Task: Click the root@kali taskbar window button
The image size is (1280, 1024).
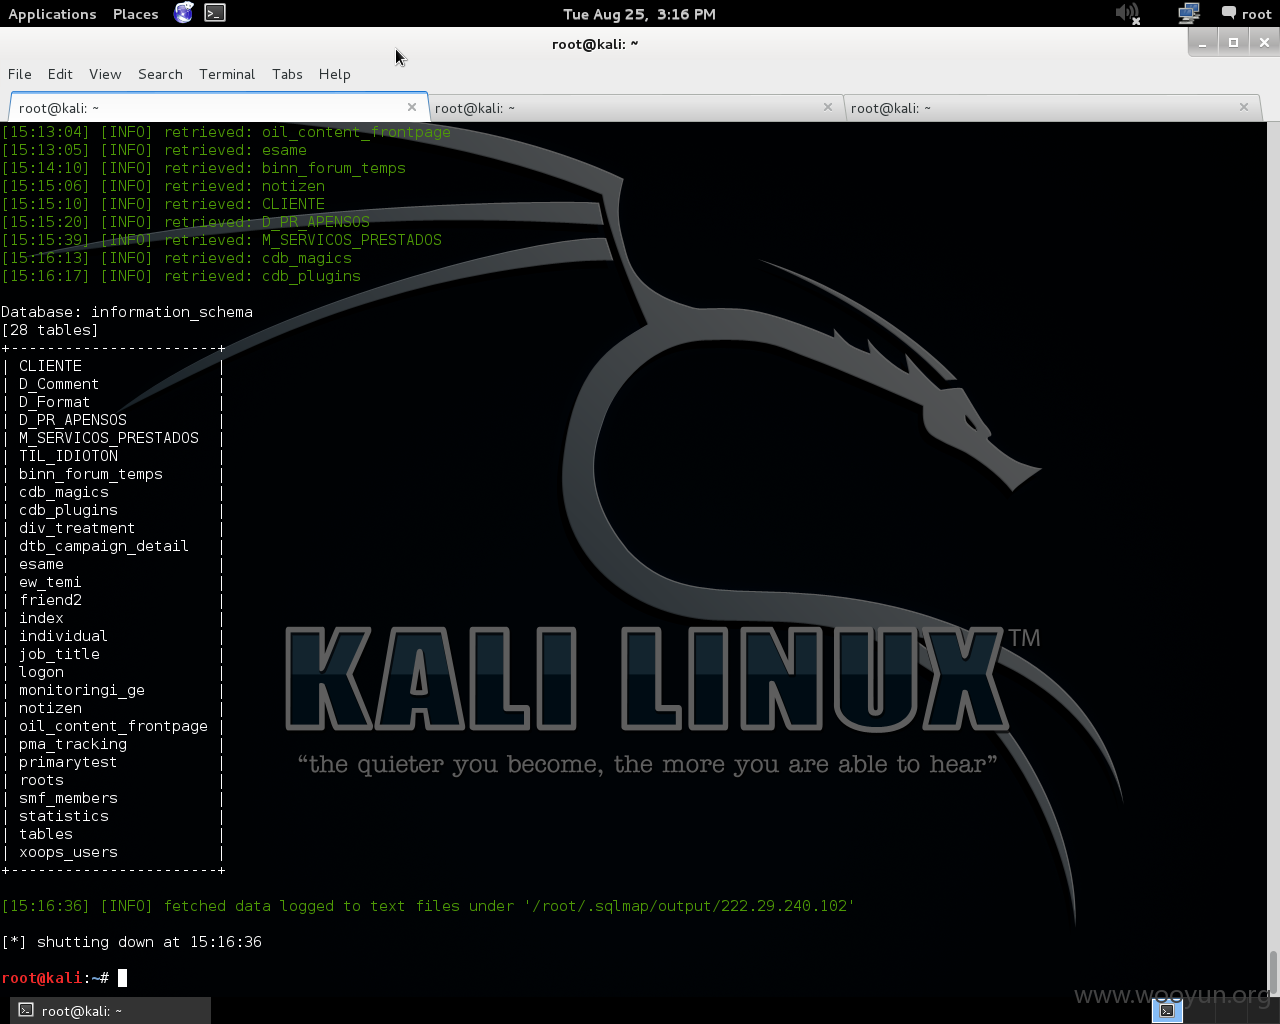Action: coord(110,1010)
